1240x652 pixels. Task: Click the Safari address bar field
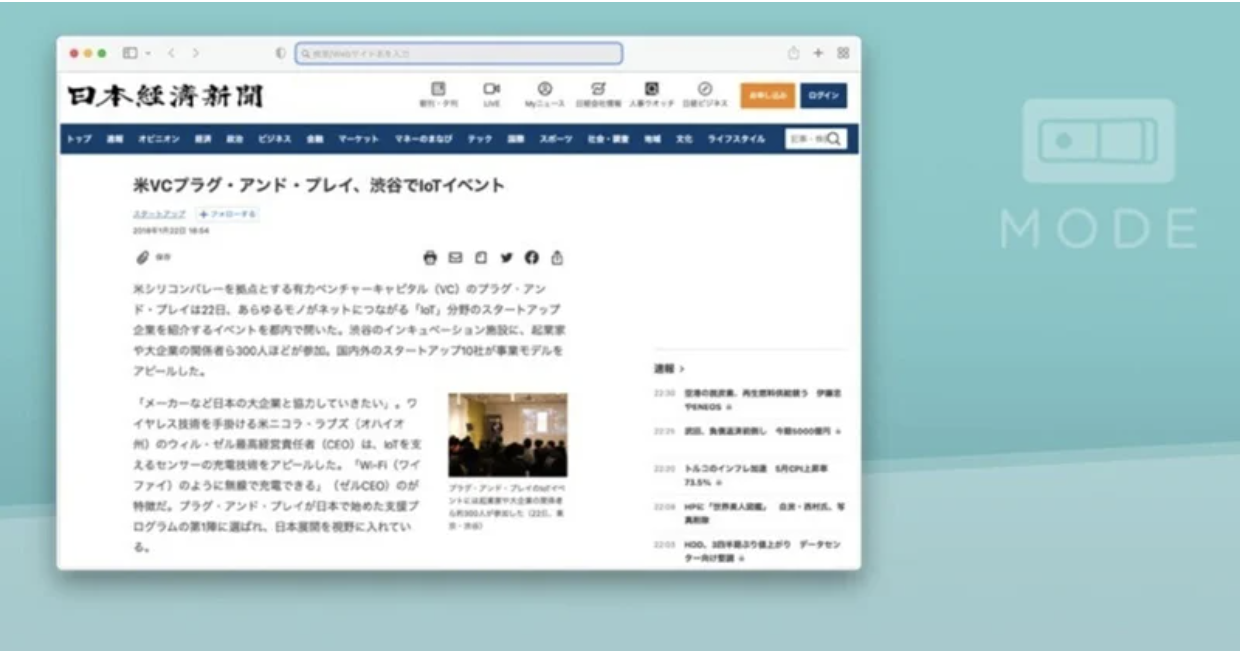(459, 53)
